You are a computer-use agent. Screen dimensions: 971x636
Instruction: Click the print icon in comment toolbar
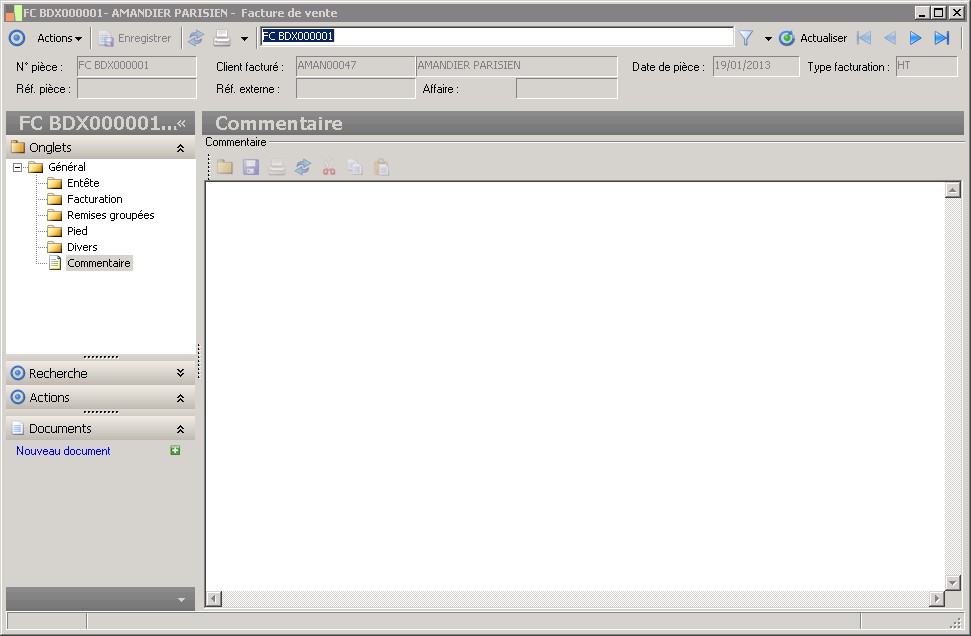pos(276,167)
